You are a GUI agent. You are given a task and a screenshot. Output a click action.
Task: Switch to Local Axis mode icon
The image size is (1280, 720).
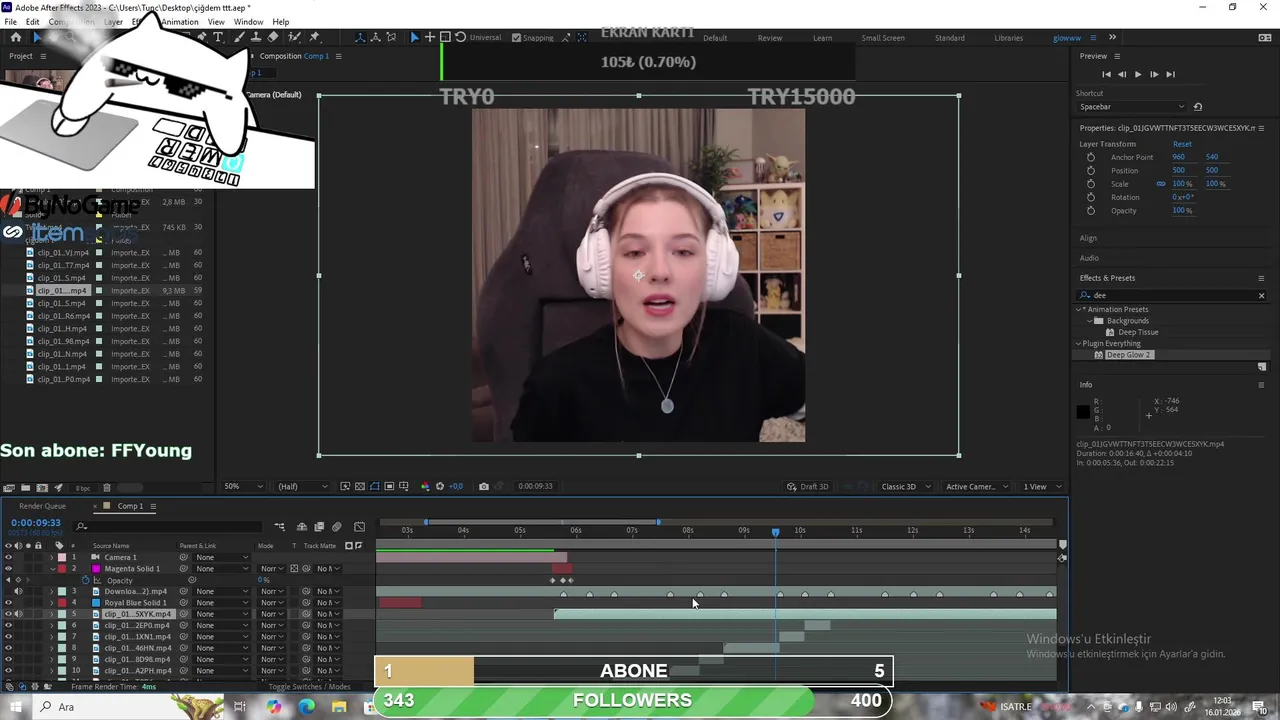point(361,37)
